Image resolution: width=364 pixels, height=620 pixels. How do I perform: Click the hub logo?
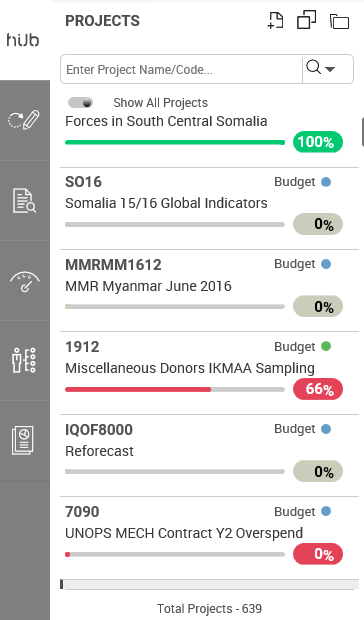(23, 40)
